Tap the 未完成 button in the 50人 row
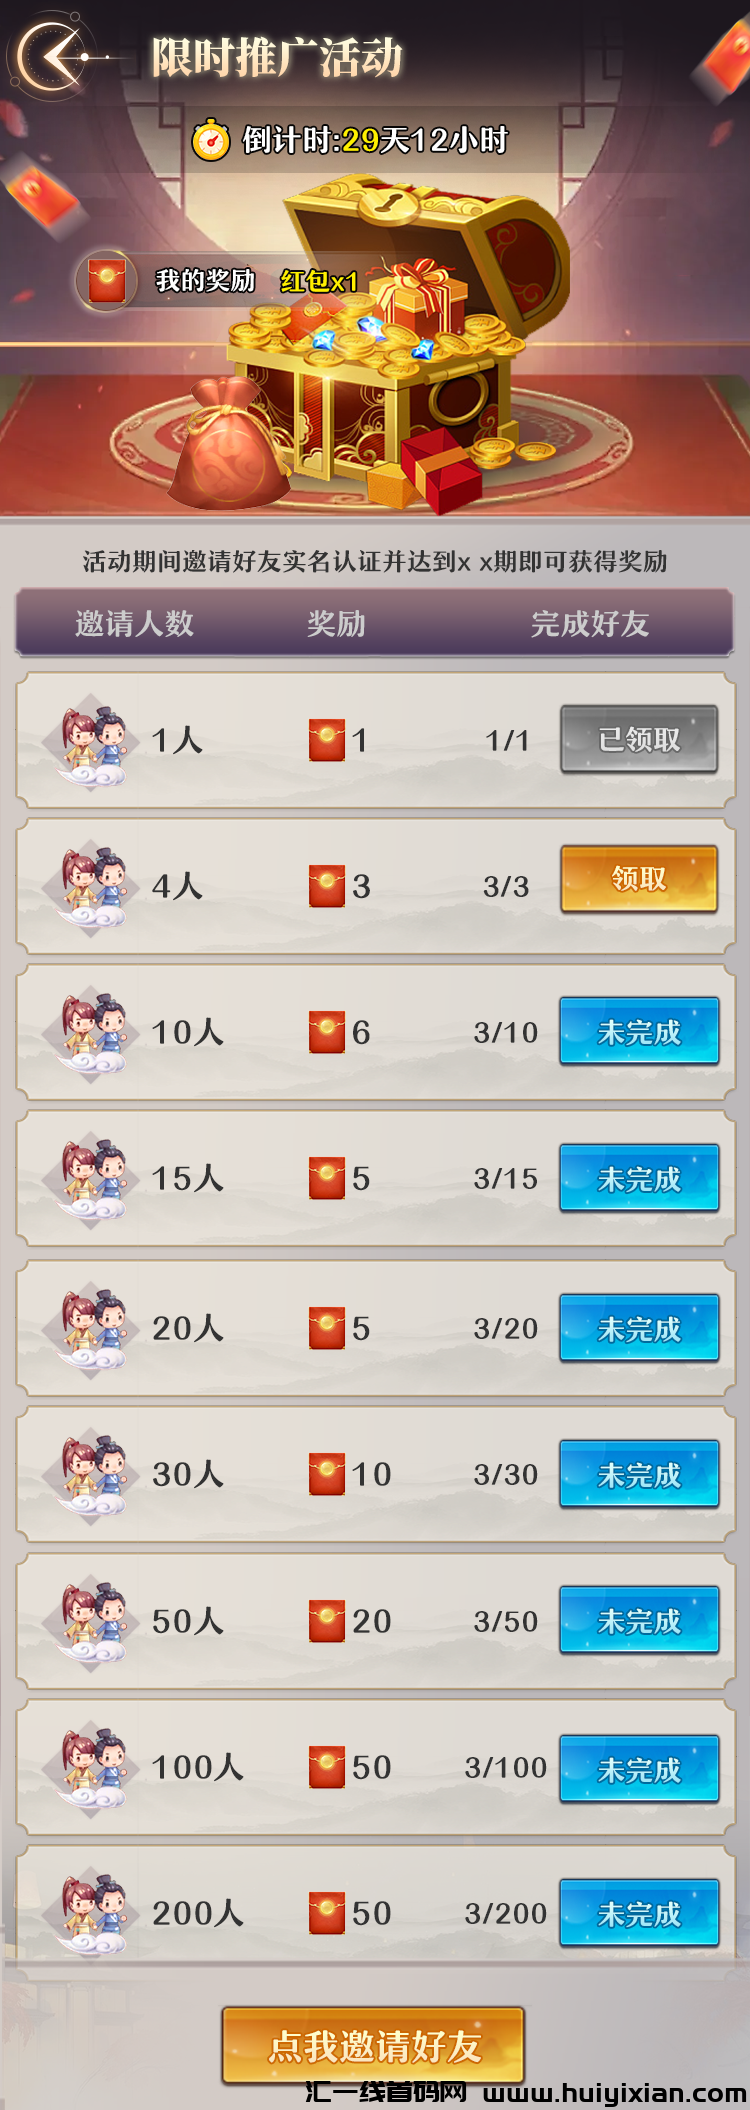Viewport: 750px width, 2110px height. click(639, 1620)
